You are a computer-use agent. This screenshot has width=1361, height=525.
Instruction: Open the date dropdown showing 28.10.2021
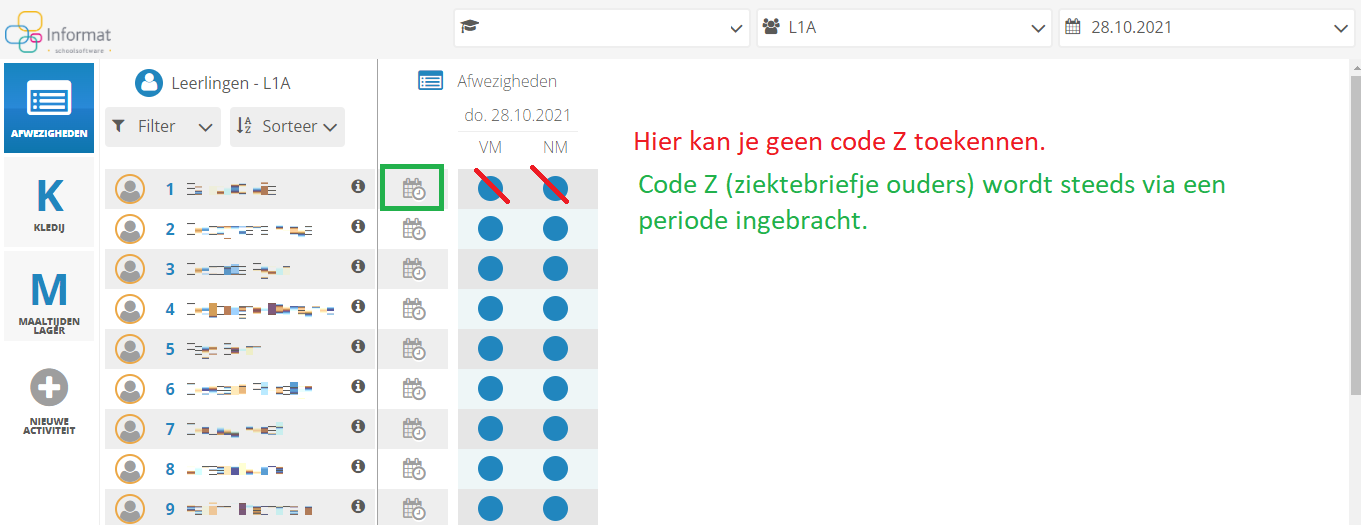(1207, 28)
